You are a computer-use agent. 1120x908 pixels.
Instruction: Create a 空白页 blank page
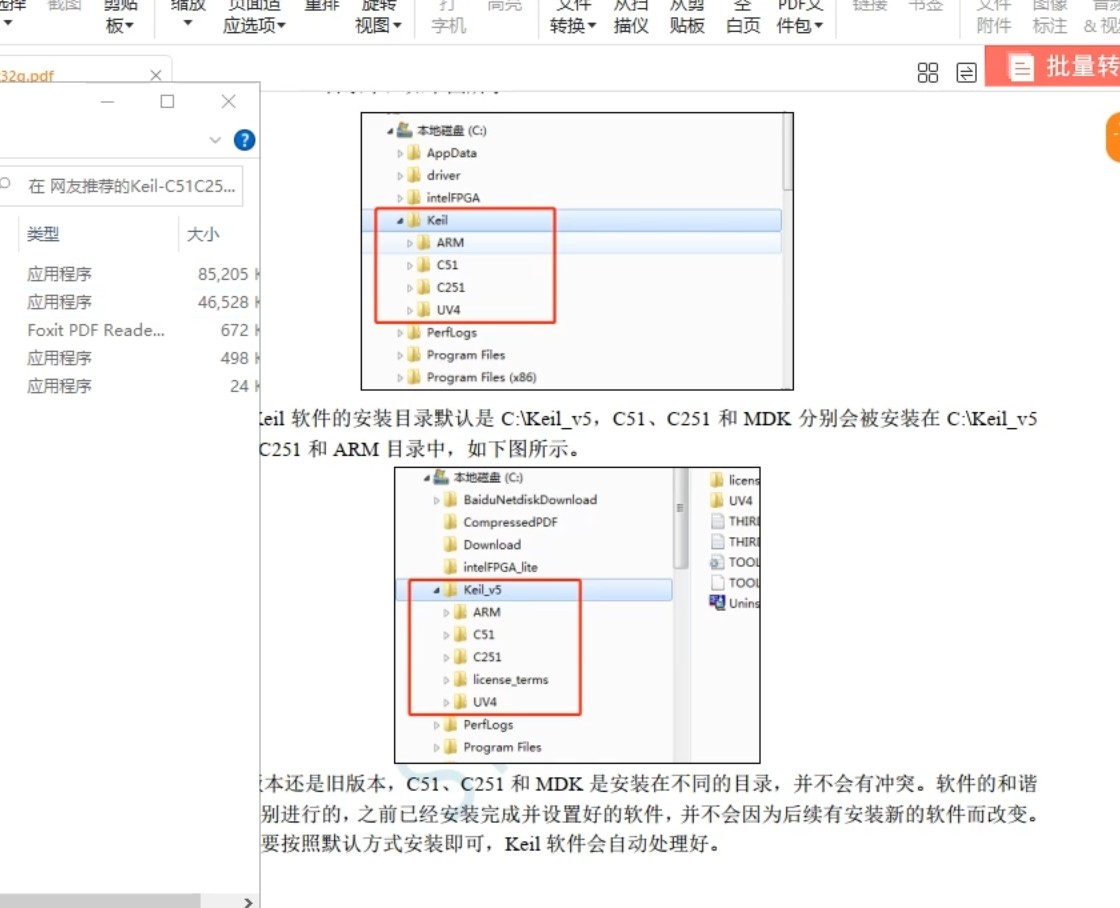click(743, 17)
